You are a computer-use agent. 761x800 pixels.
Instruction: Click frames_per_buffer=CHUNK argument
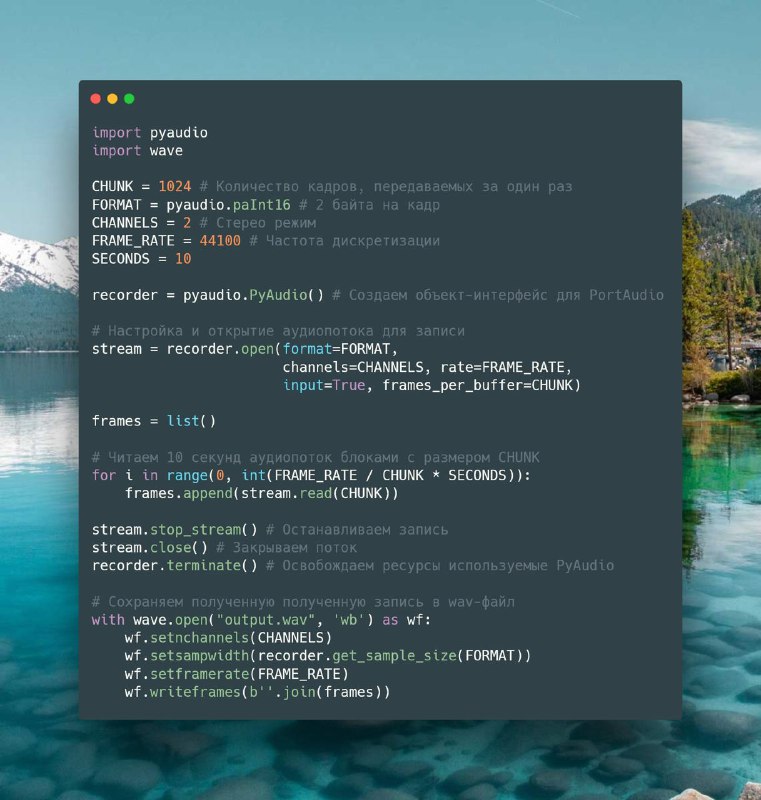click(479, 385)
